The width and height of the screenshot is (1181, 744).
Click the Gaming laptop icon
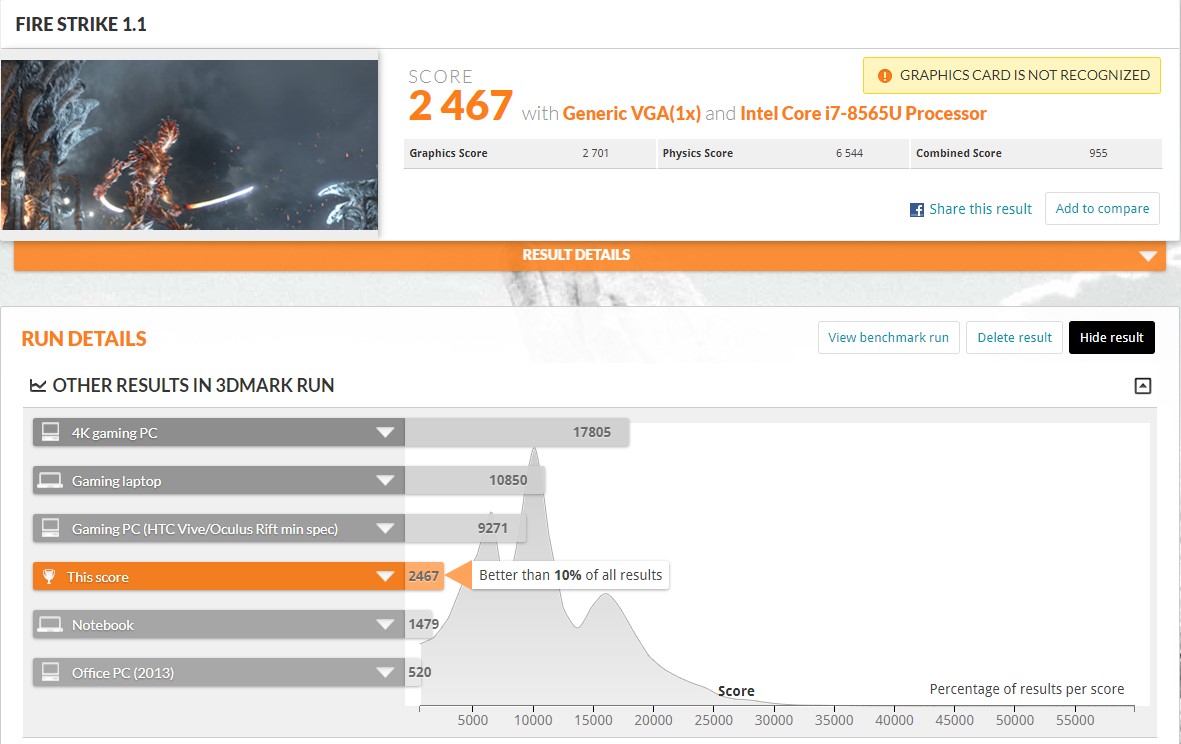[x=50, y=481]
